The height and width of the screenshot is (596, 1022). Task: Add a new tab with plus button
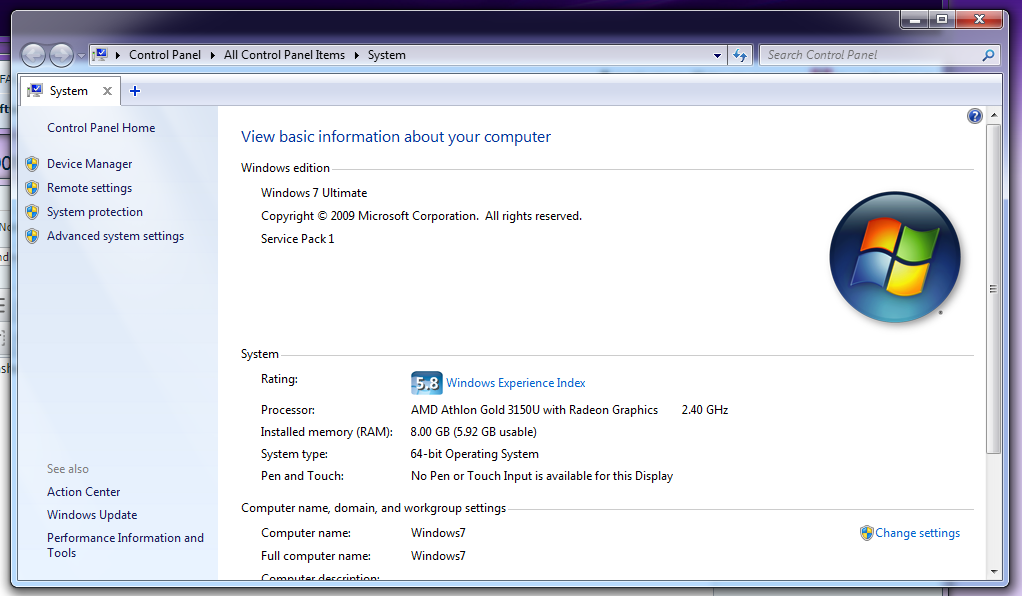(x=135, y=91)
